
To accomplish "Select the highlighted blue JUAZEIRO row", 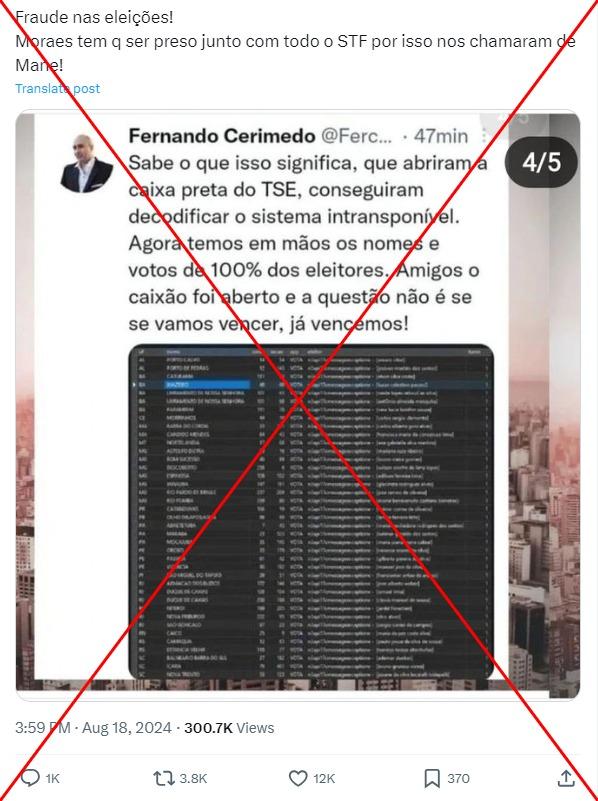I will pos(311,384).
